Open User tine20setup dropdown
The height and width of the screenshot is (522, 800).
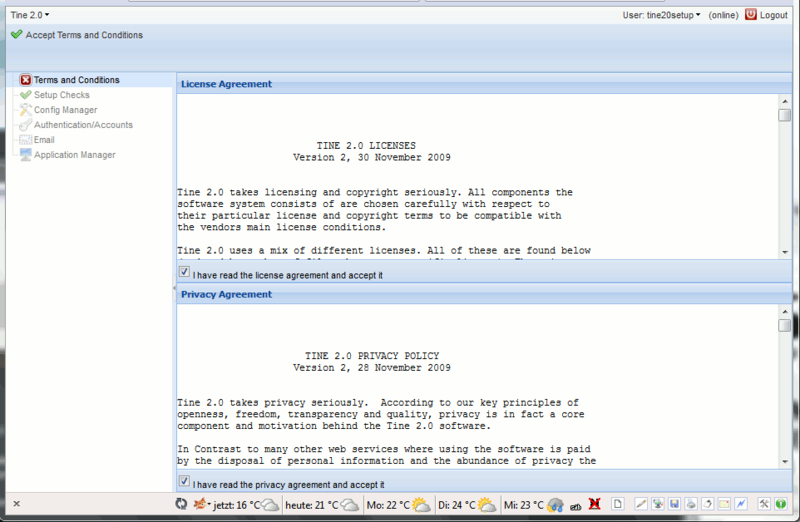[x=661, y=15]
